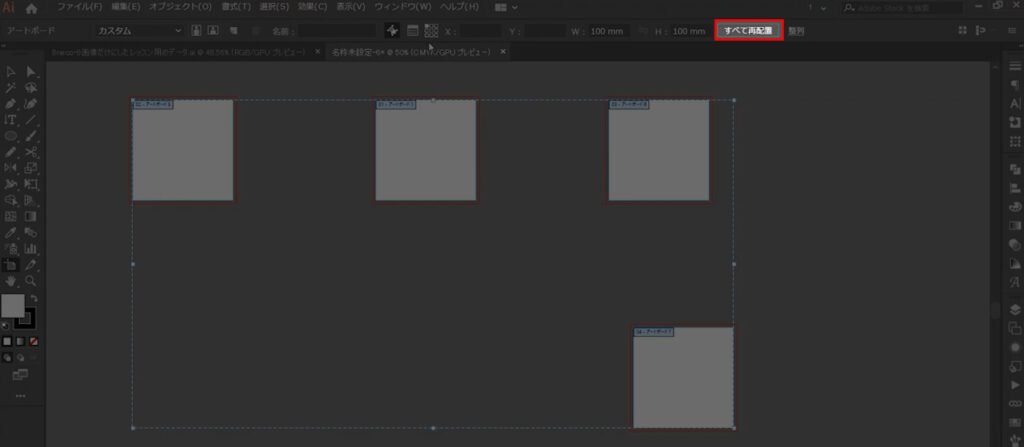Open the Artboard Options icon
Image resolution: width=1024 pixels, height=447 pixels.
[x=411, y=31]
